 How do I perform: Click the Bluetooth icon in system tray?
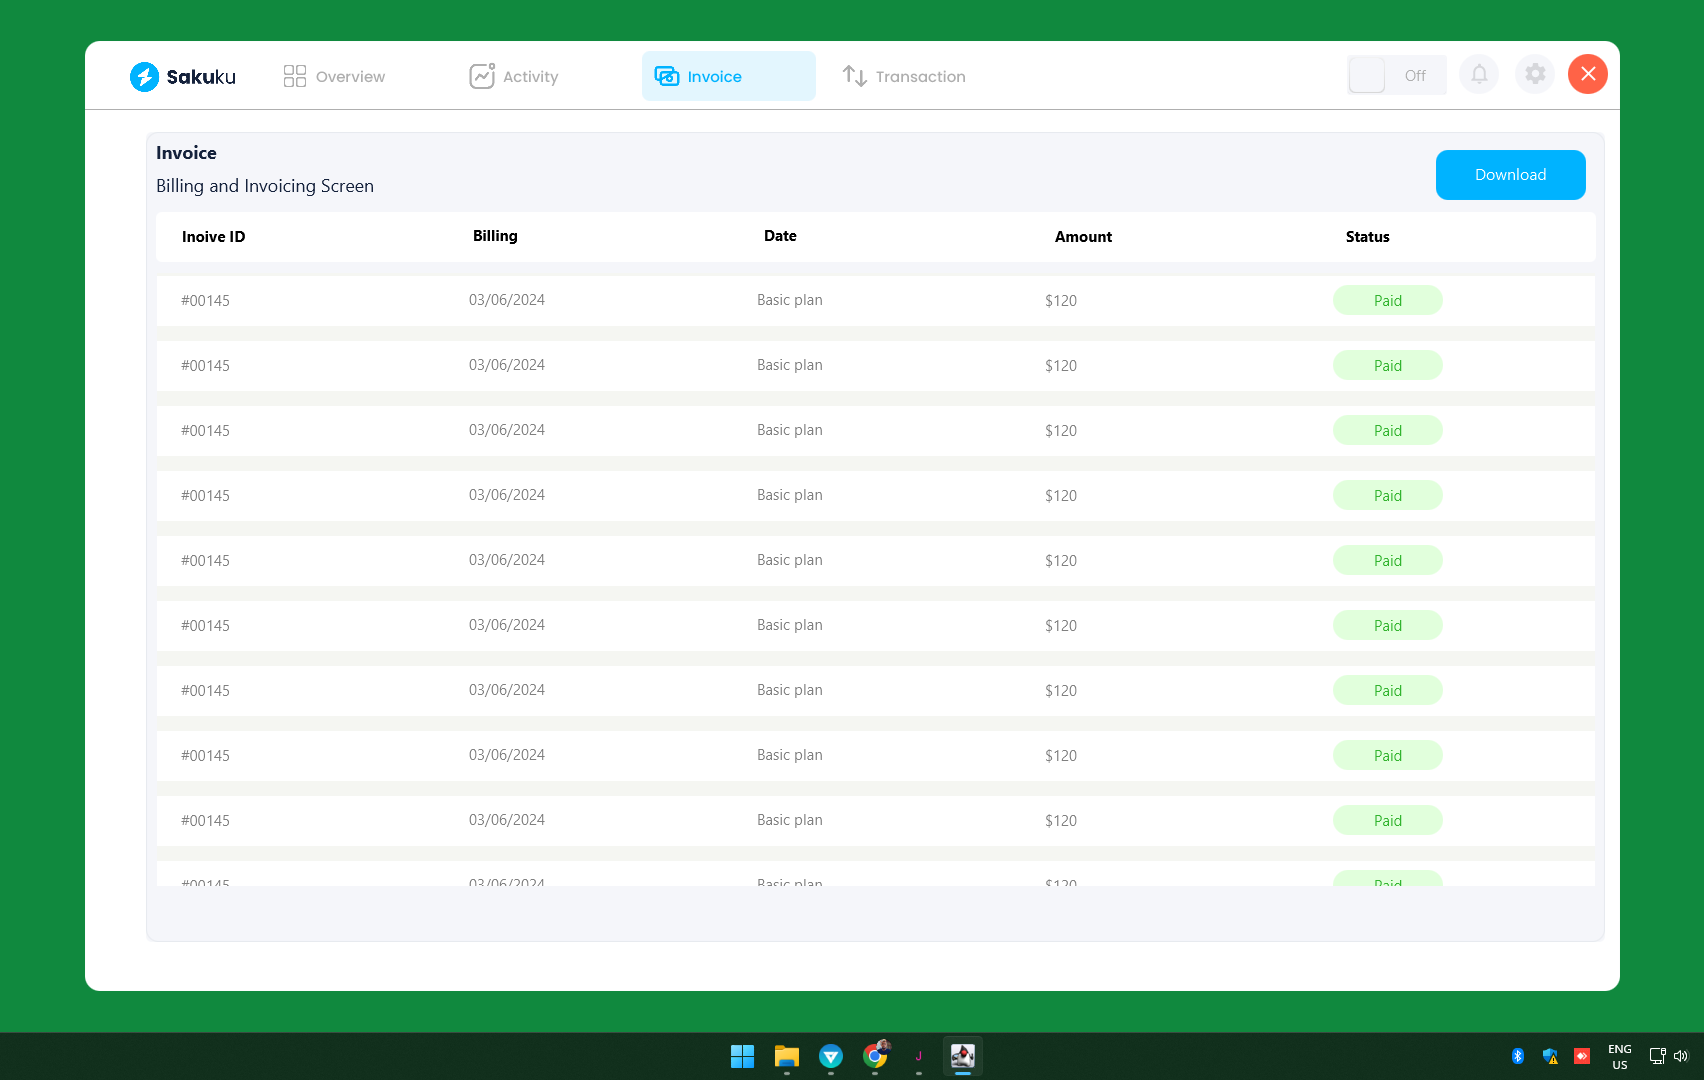(1519, 1055)
